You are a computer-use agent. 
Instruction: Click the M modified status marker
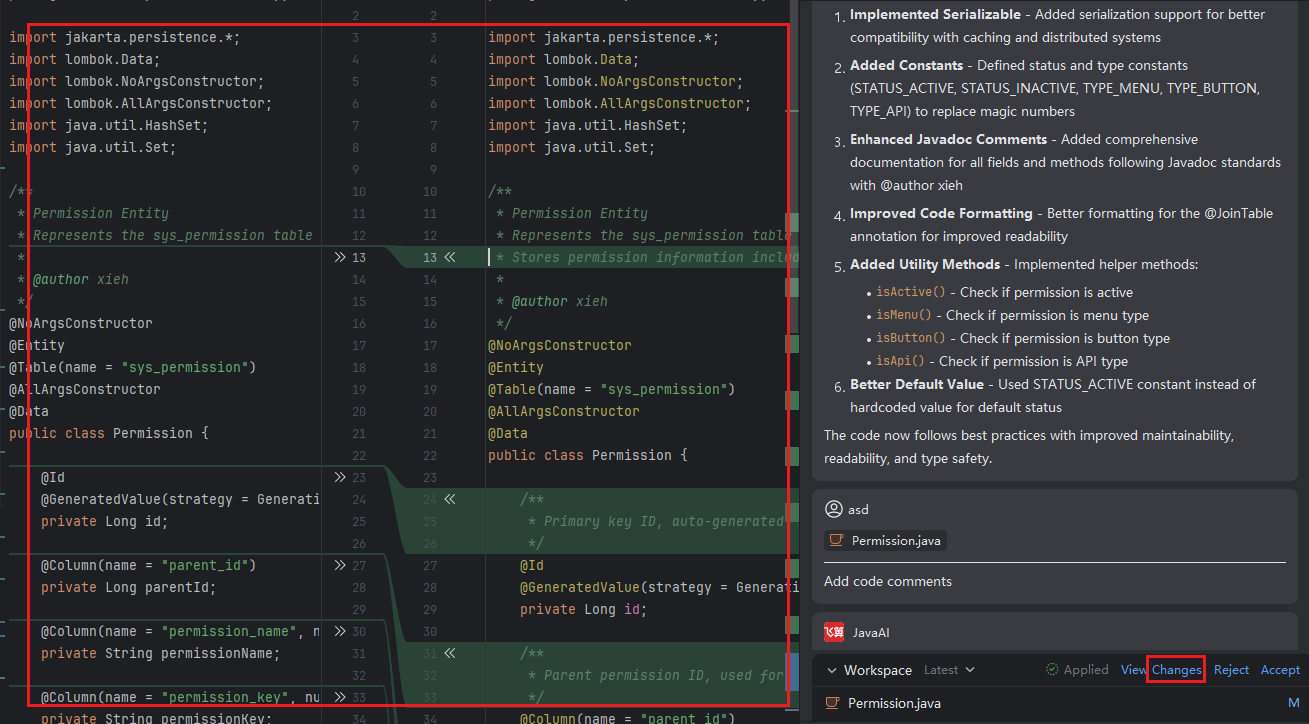pos(1293,703)
